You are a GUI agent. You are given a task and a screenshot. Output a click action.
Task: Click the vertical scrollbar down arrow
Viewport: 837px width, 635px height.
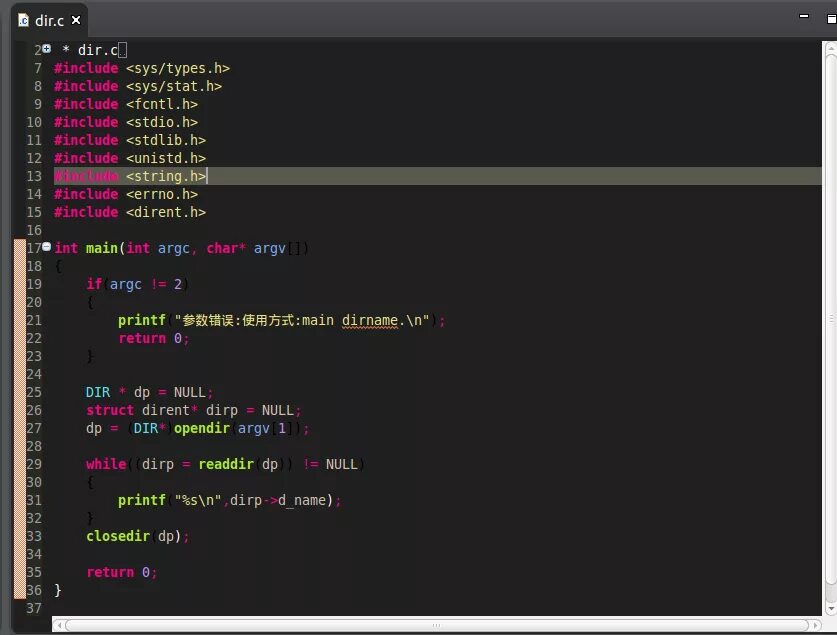pos(831,608)
